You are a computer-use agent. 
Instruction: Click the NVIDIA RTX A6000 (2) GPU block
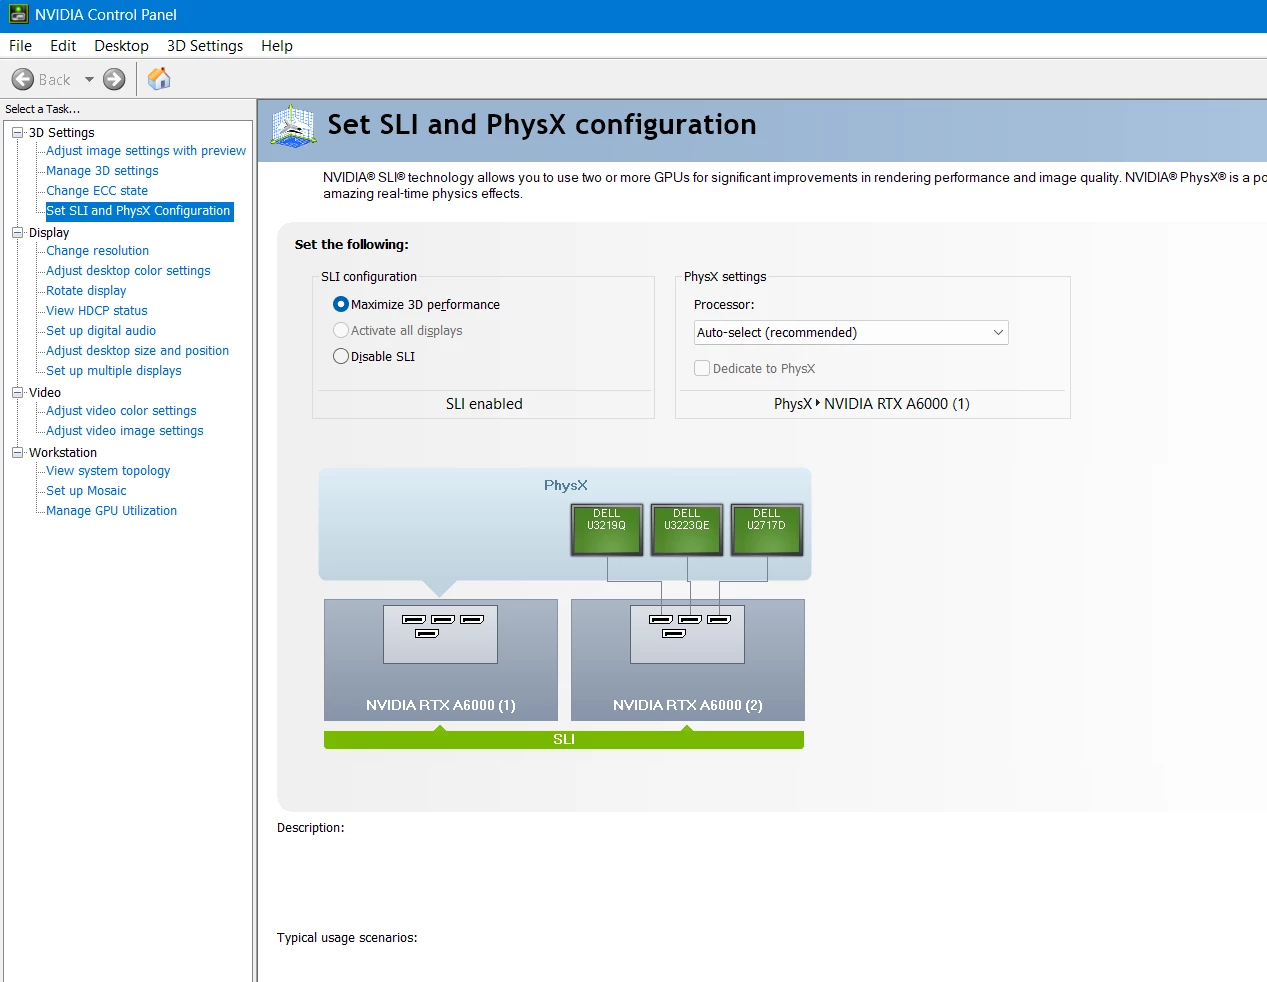[x=688, y=660]
